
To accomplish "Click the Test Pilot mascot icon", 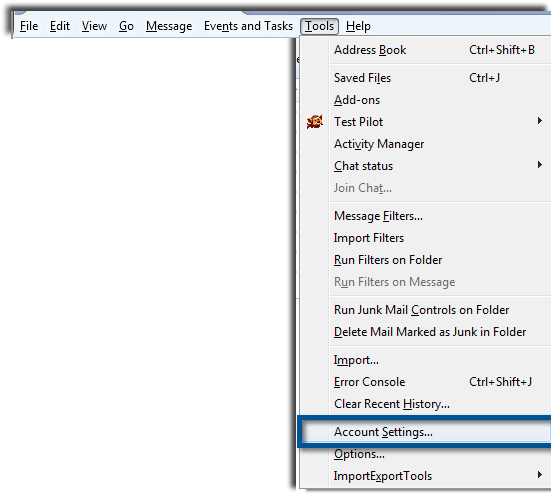I will pos(315,122).
